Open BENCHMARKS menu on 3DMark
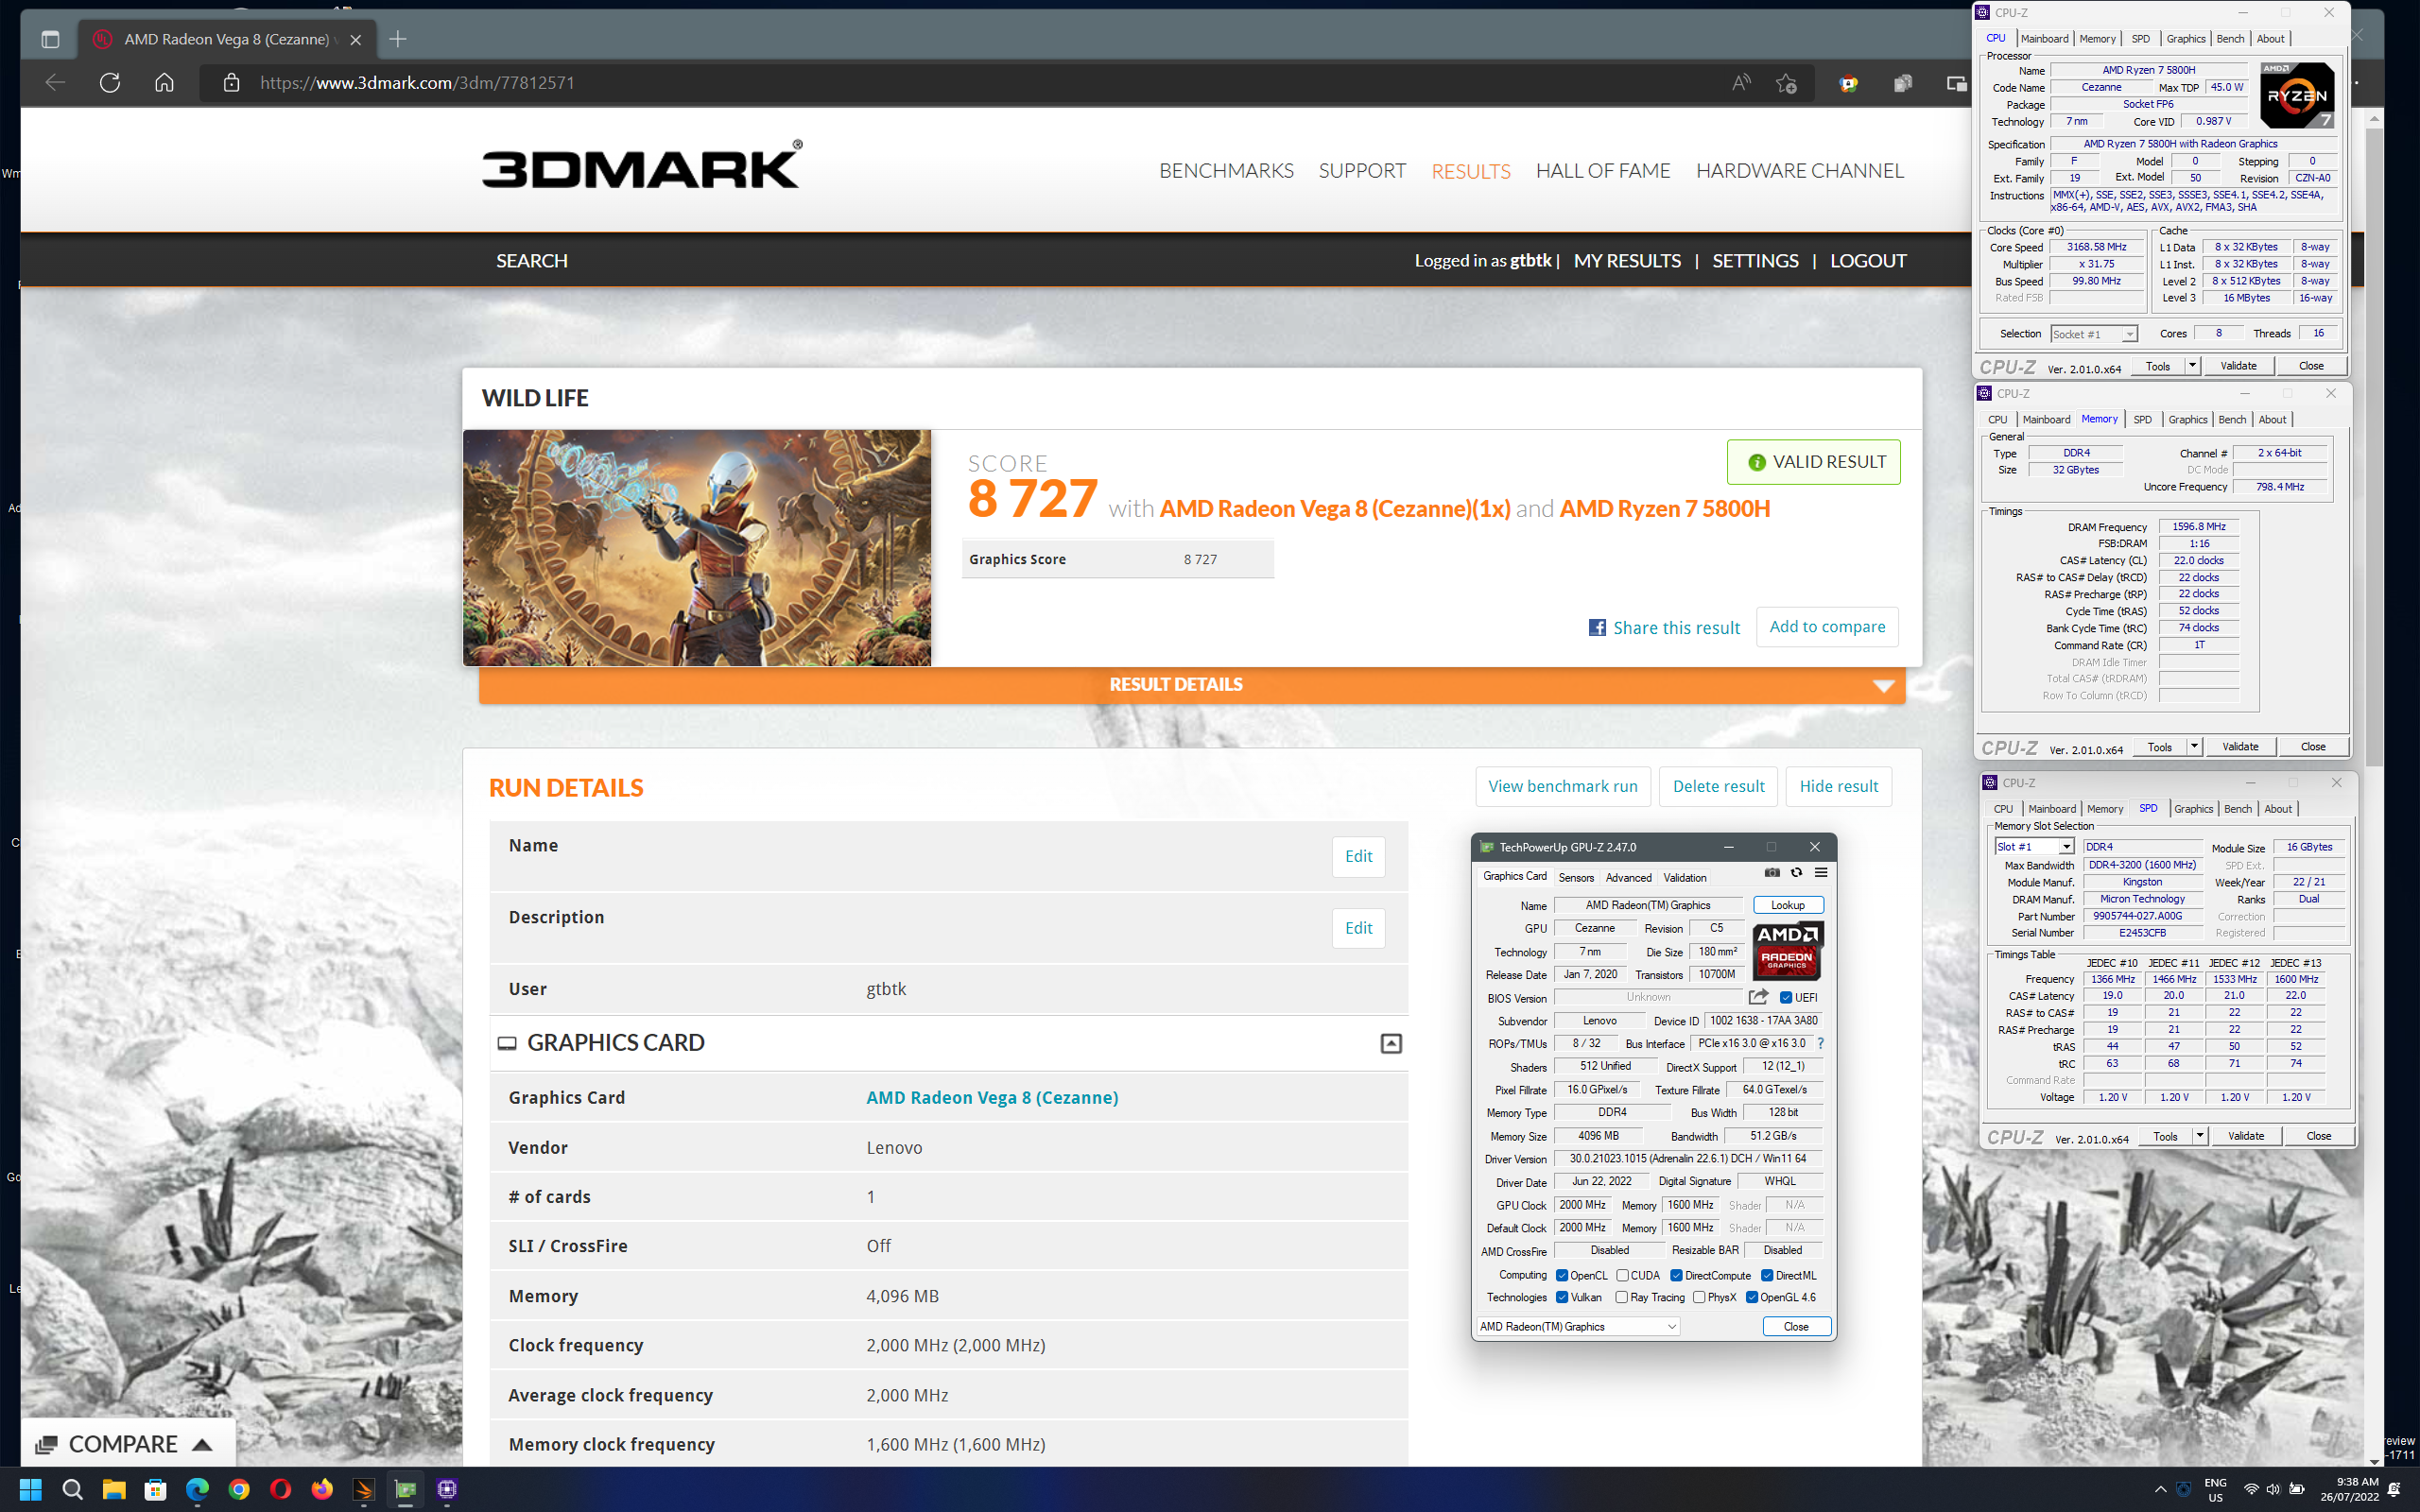 1226,171
